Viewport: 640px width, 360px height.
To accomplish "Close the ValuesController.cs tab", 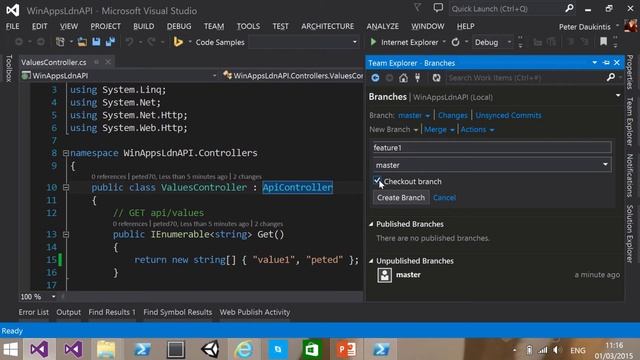I will (108, 62).
